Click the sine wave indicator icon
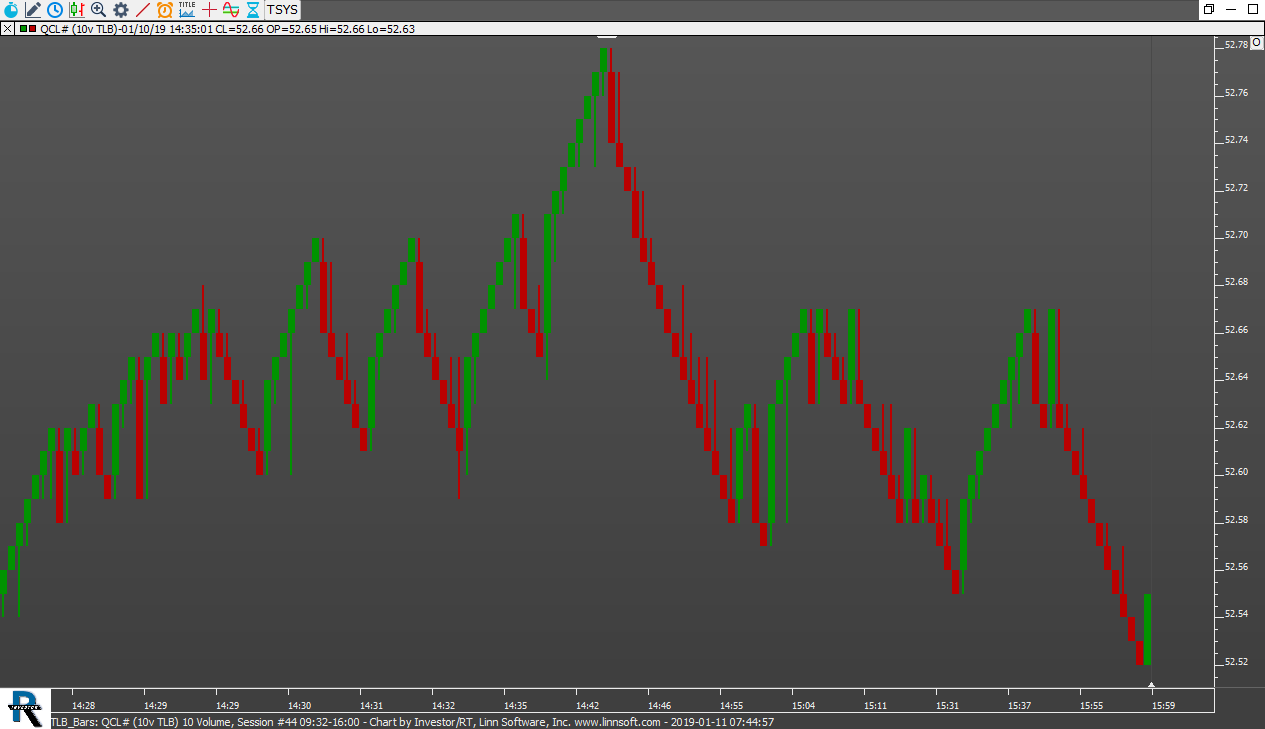Image resolution: width=1265 pixels, height=729 pixels. (231, 10)
